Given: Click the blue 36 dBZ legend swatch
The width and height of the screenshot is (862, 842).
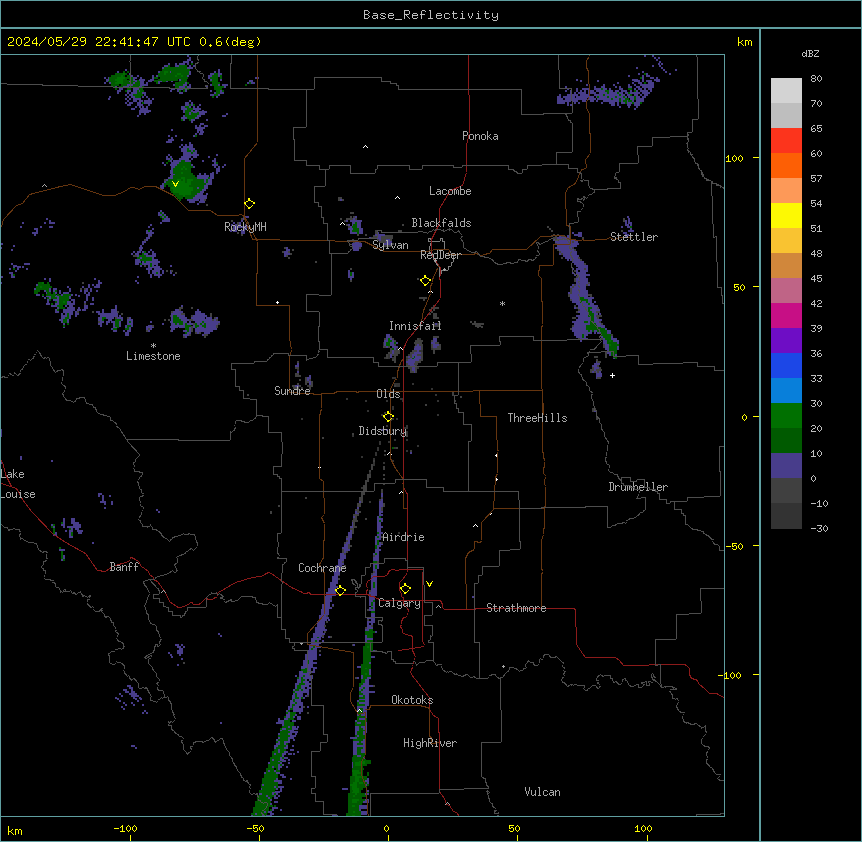Looking at the screenshot, I should point(786,365).
